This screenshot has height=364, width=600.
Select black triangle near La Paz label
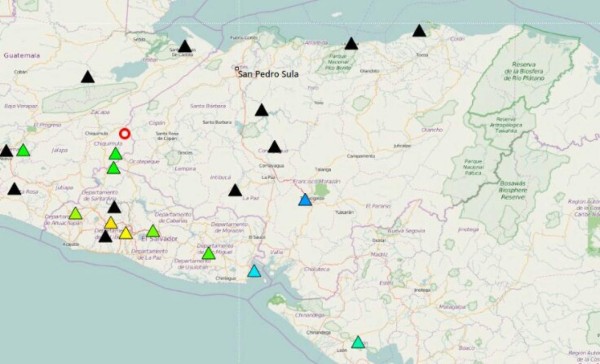[x=235, y=190]
